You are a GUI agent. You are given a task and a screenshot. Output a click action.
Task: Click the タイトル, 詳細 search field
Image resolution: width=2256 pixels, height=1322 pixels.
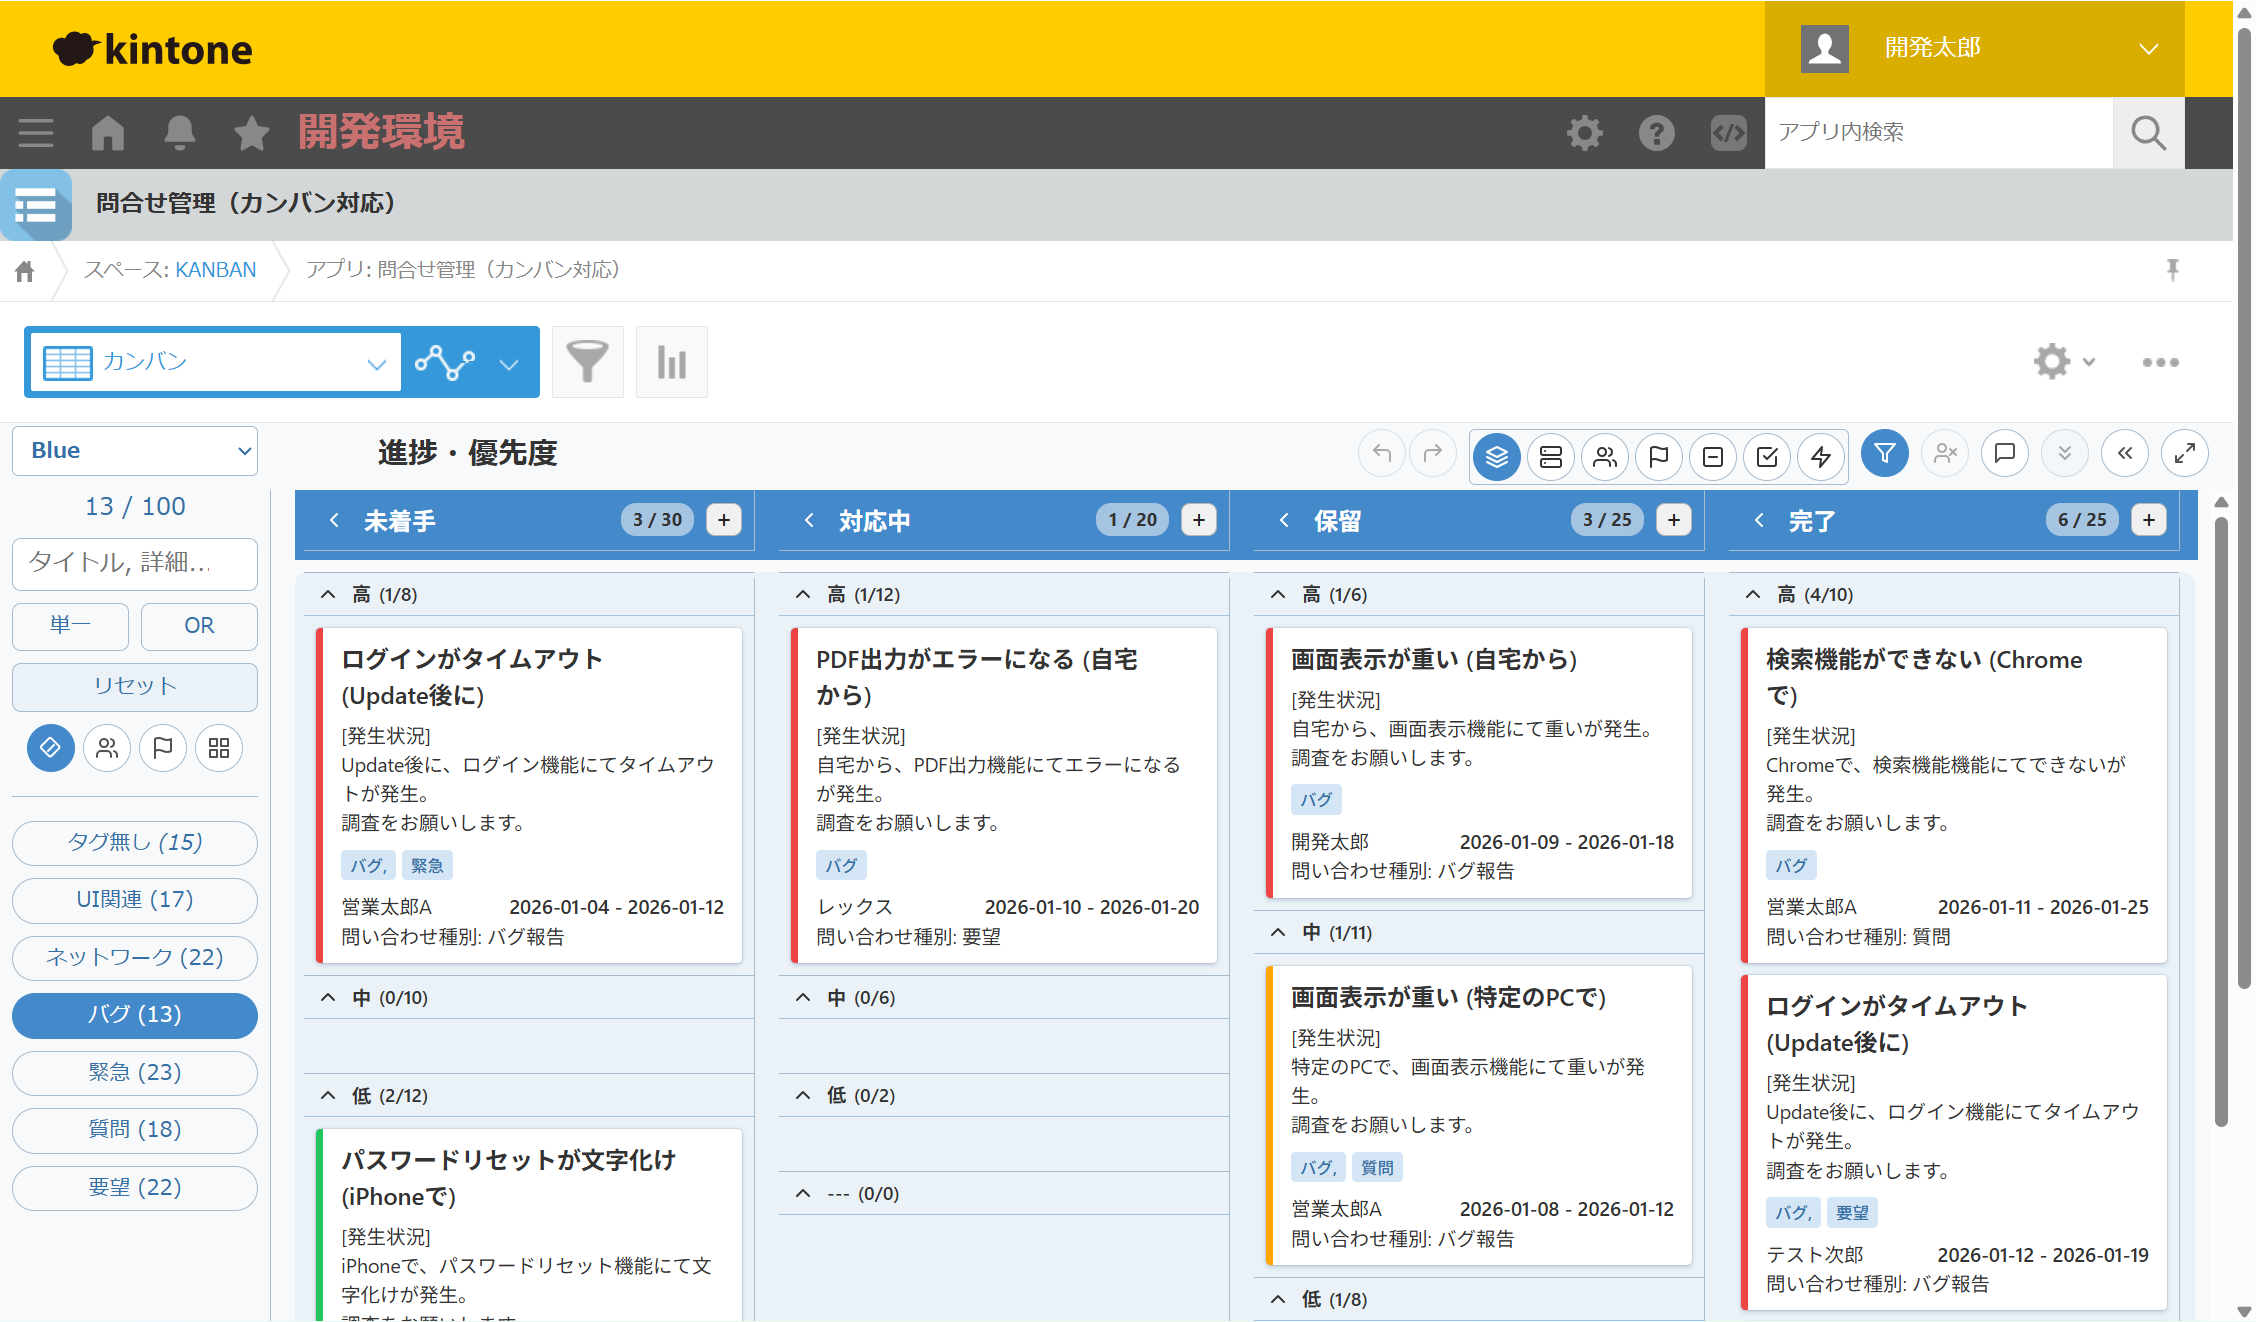(x=135, y=563)
